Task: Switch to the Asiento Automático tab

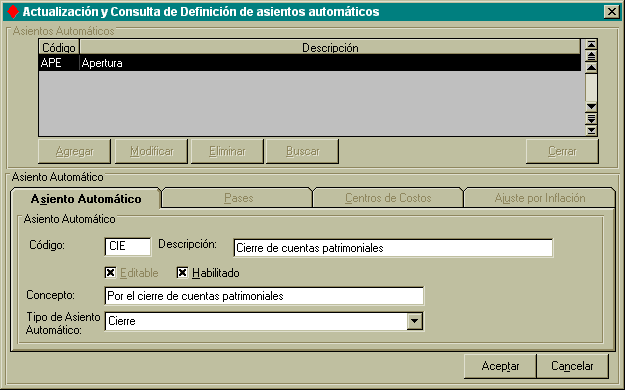Action: point(86,199)
